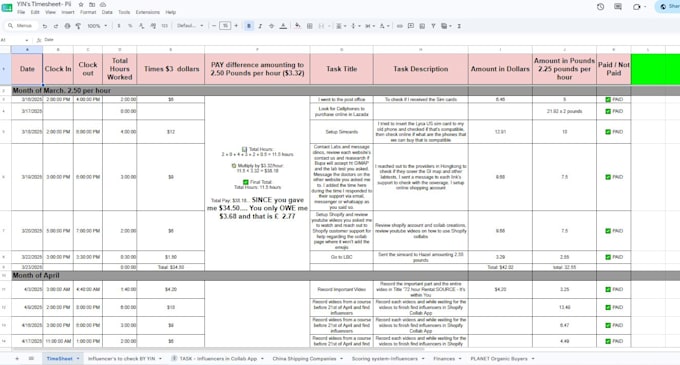Click the insert link icon
The width and height of the screenshot is (680, 365).
[399, 26]
